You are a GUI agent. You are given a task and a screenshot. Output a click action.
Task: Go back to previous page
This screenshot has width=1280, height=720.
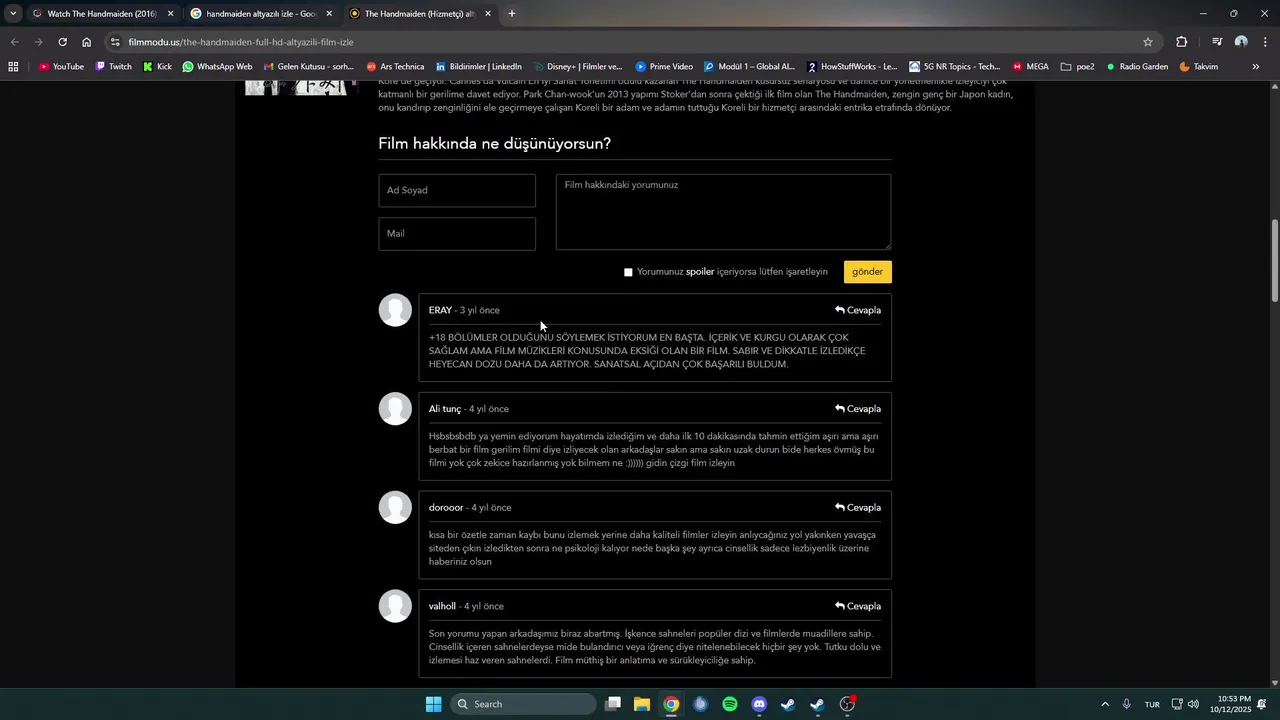click(14, 42)
